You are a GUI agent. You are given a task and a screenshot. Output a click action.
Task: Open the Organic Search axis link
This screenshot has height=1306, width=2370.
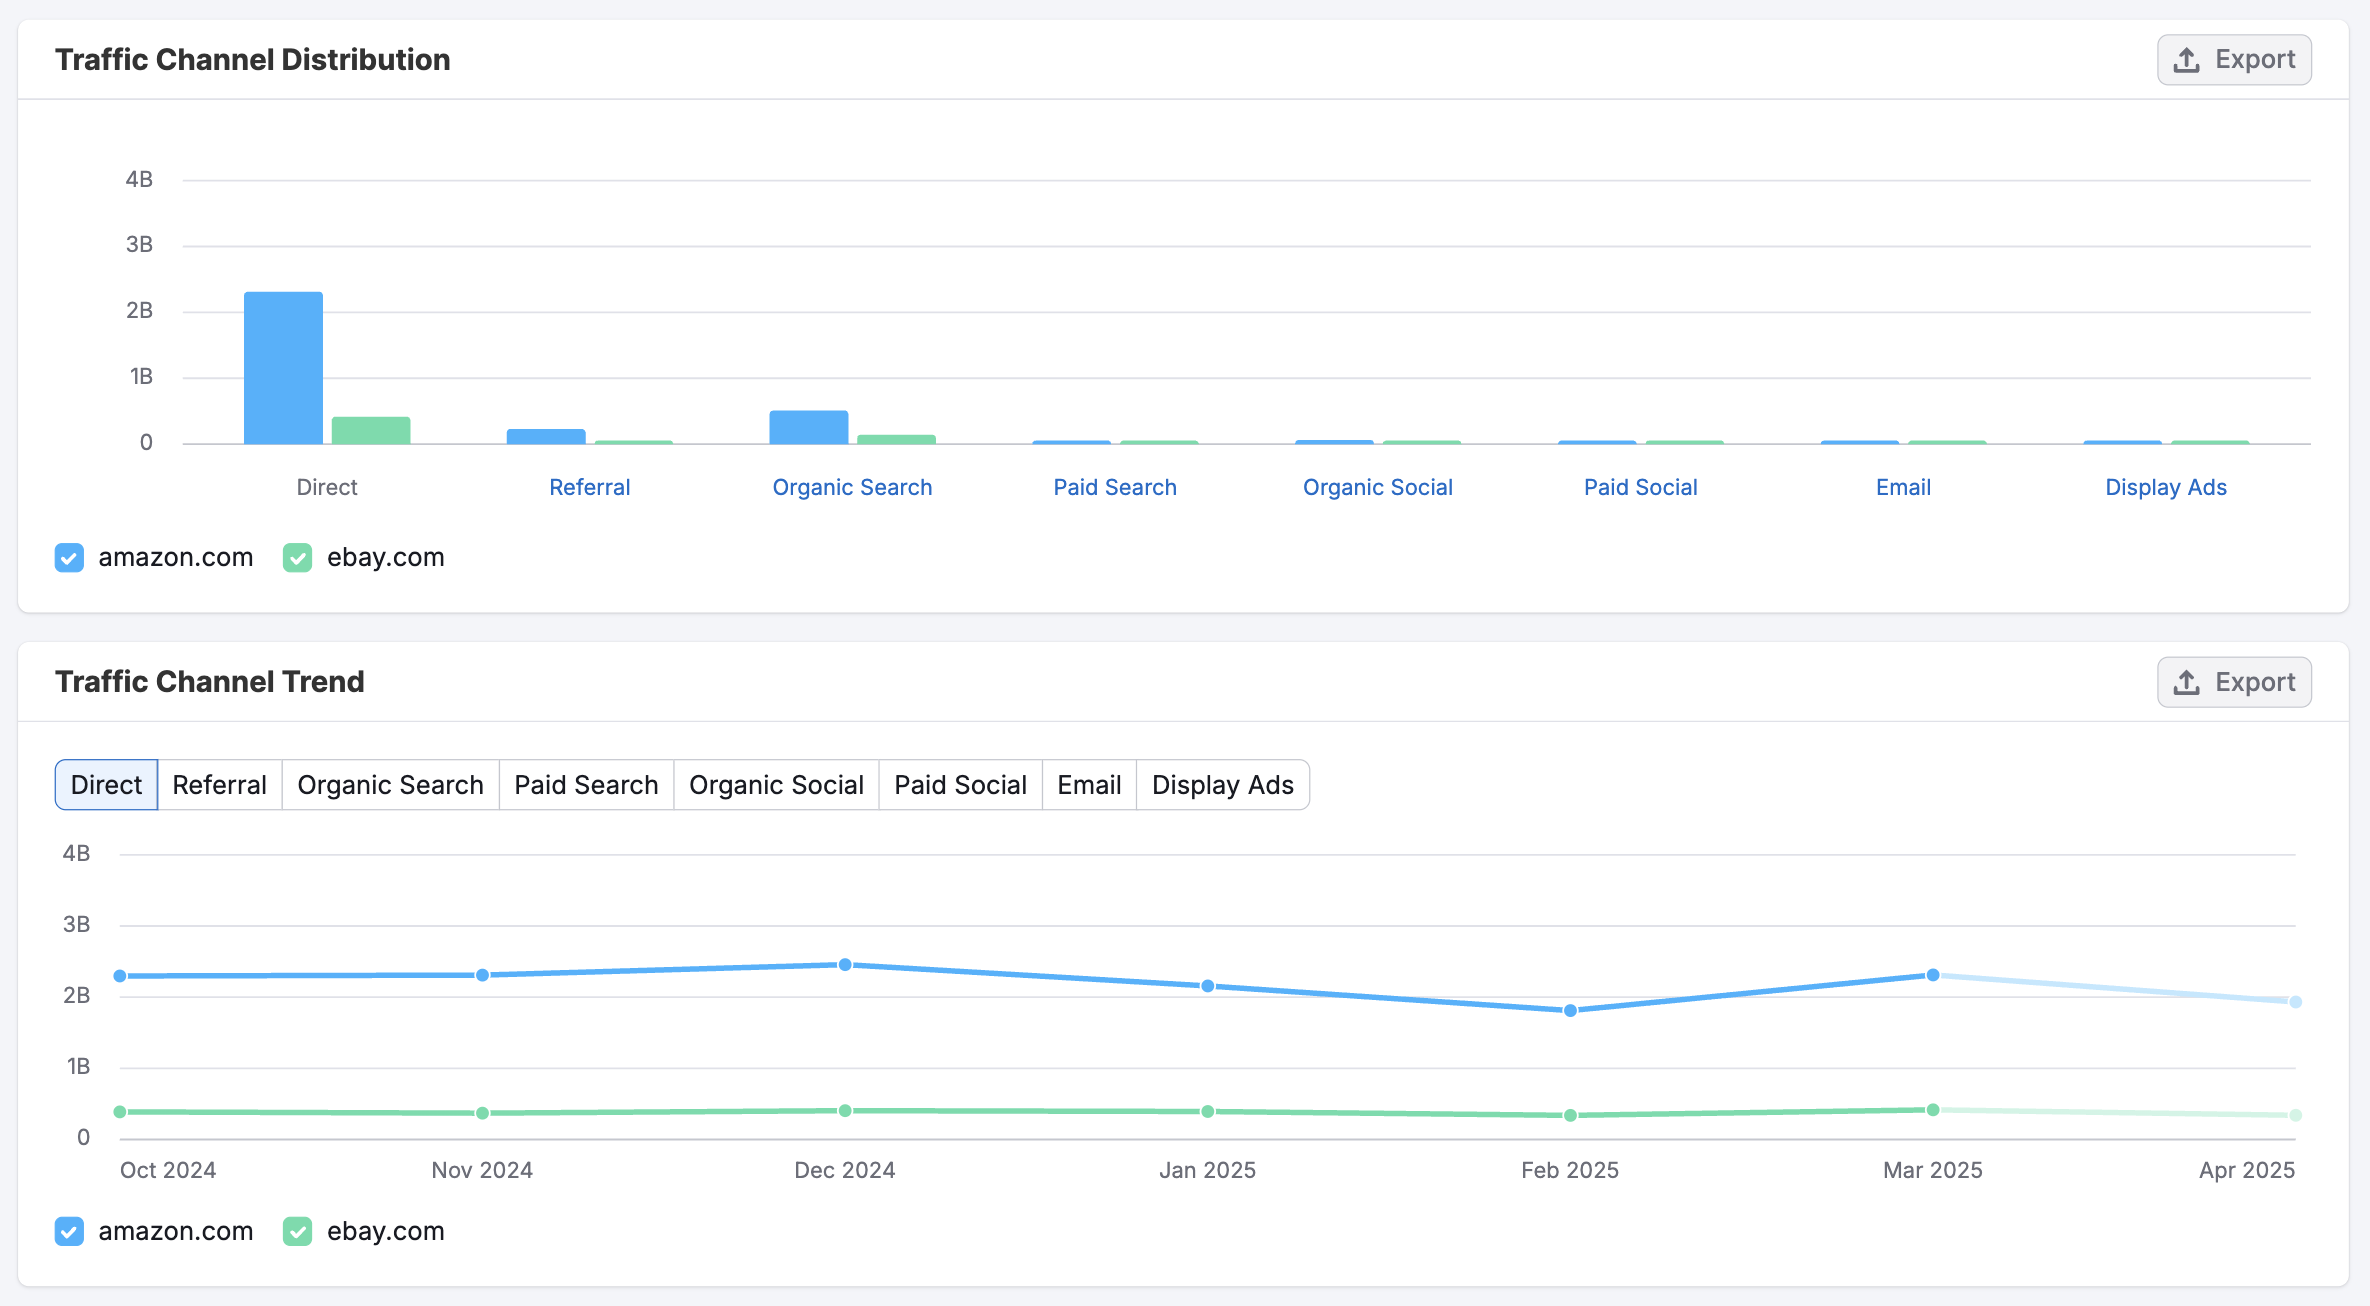coord(852,487)
